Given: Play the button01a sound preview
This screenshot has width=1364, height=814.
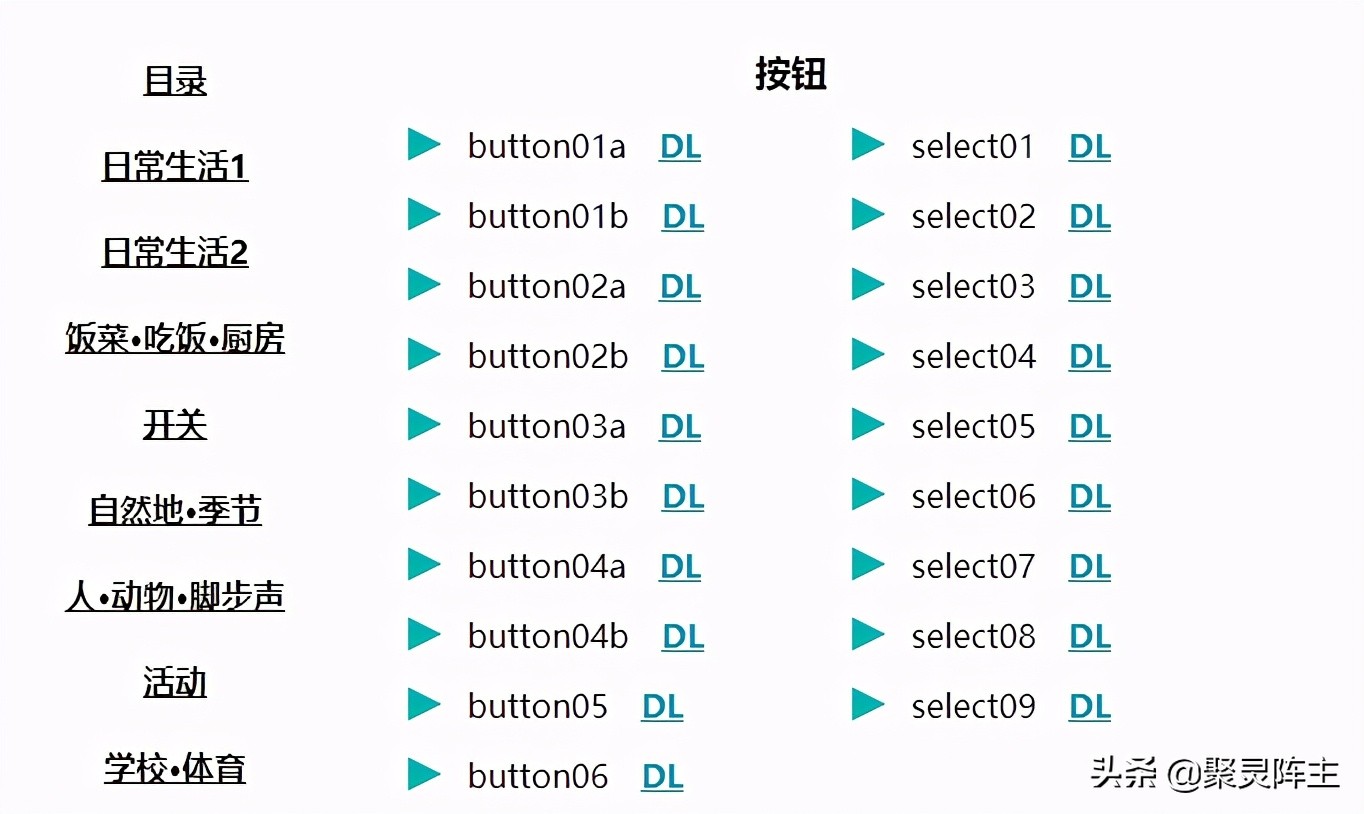Looking at the screenshot, I should (424, 145).
